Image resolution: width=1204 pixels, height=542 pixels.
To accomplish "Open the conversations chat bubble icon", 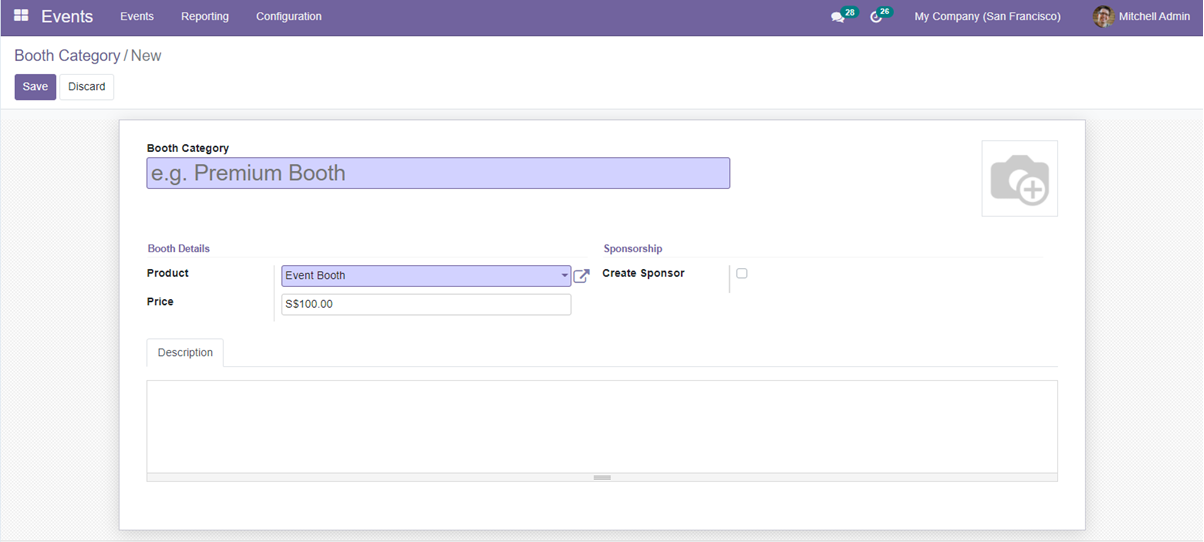I will 838,17.
